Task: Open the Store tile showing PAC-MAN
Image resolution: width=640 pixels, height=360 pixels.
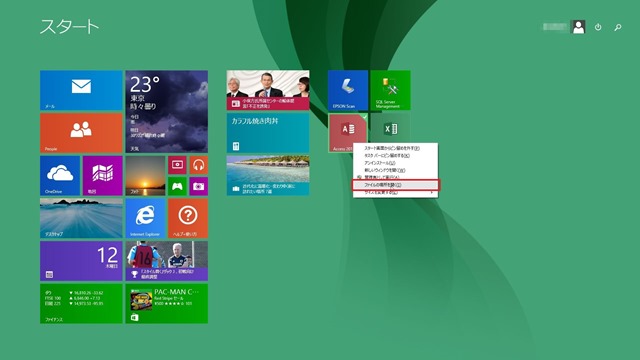Action: [167, 304]
